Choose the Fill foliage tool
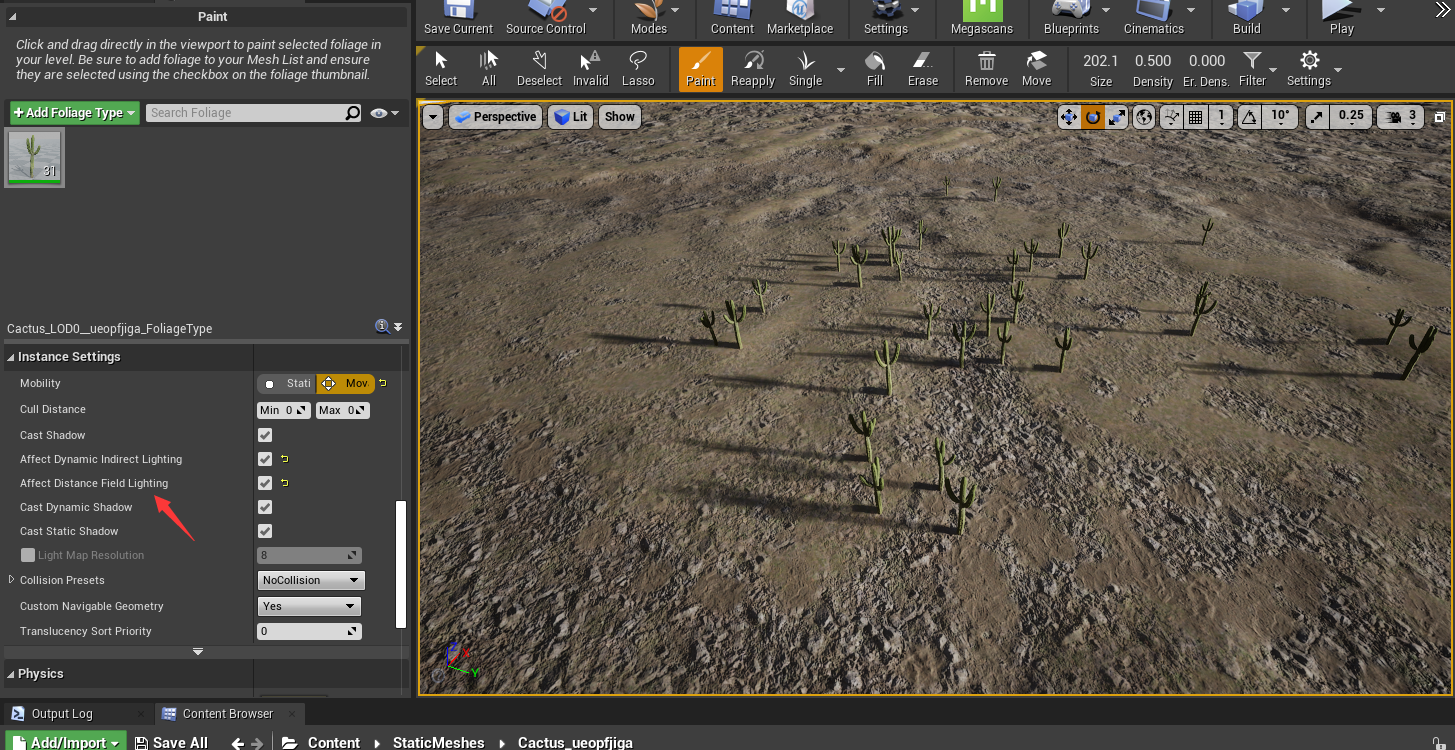Viewport: 1455px width, 750px height. coord(875,68)
